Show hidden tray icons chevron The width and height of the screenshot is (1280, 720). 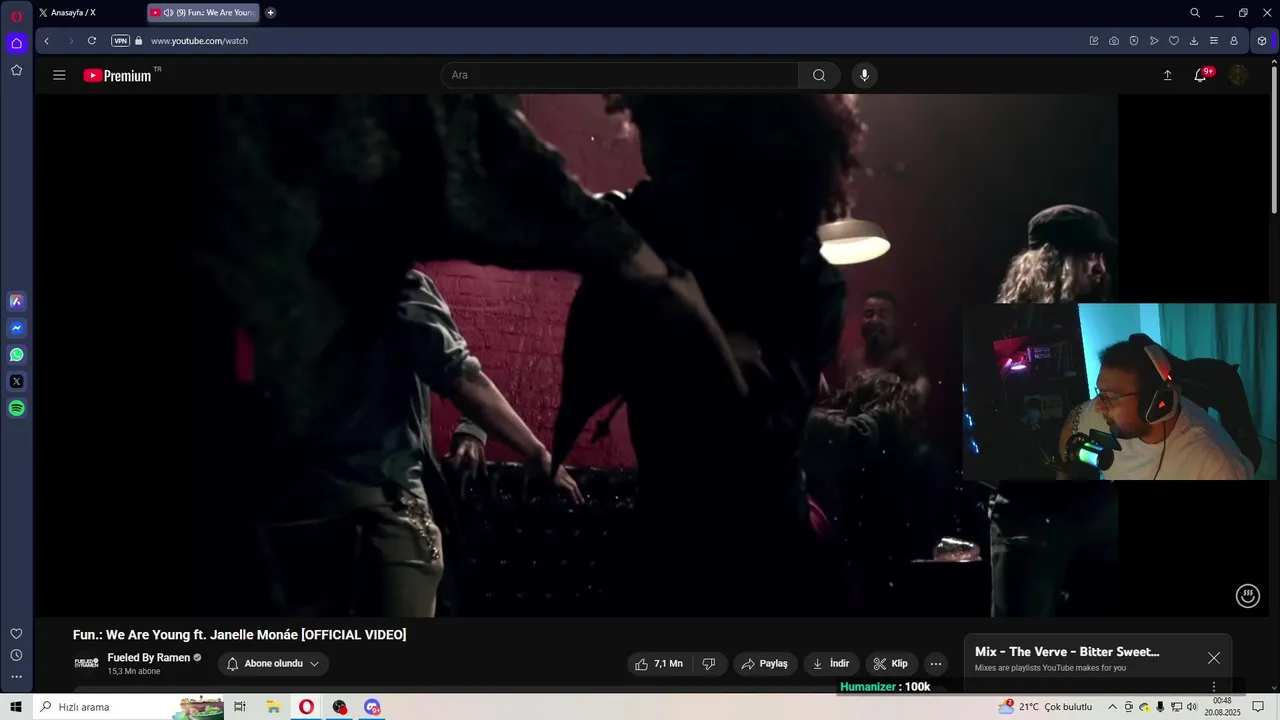click(1112, 707)
